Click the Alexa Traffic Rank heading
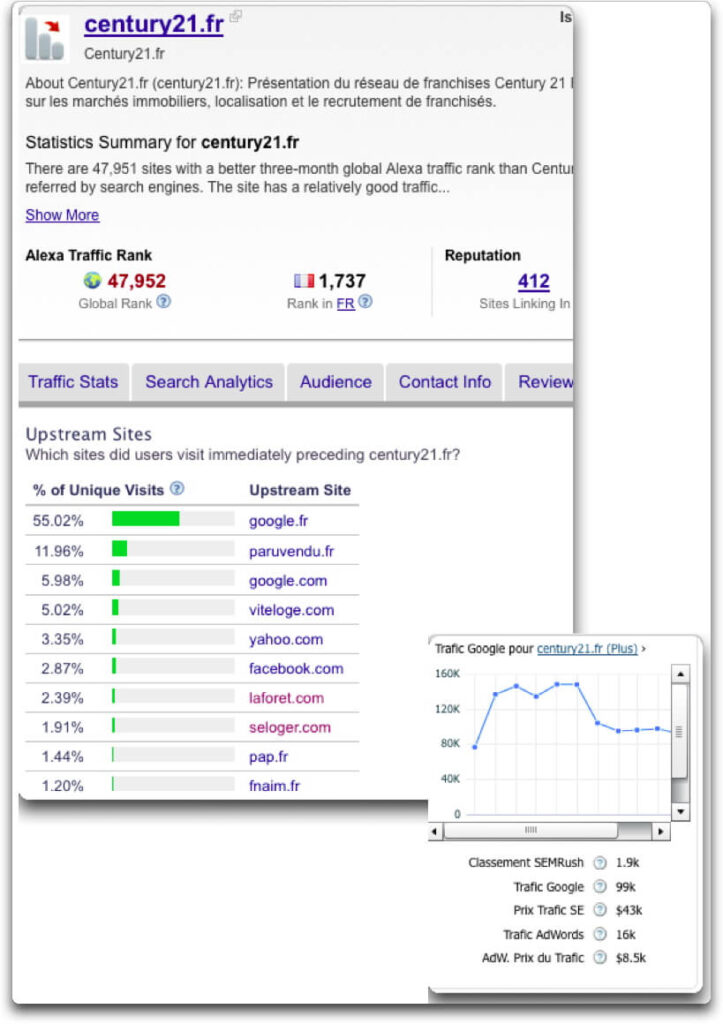Screen dimensions: 723x1024 click(89, 255)
